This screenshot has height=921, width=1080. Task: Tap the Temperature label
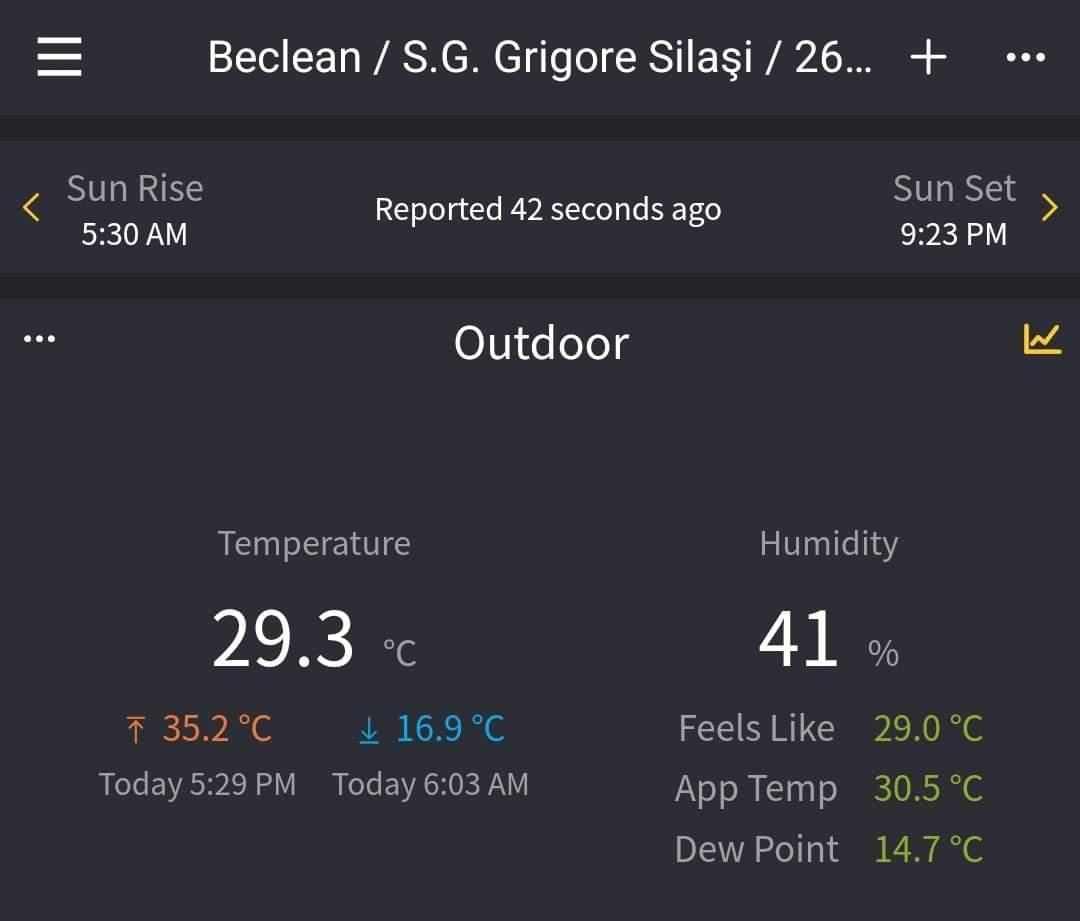314,544
